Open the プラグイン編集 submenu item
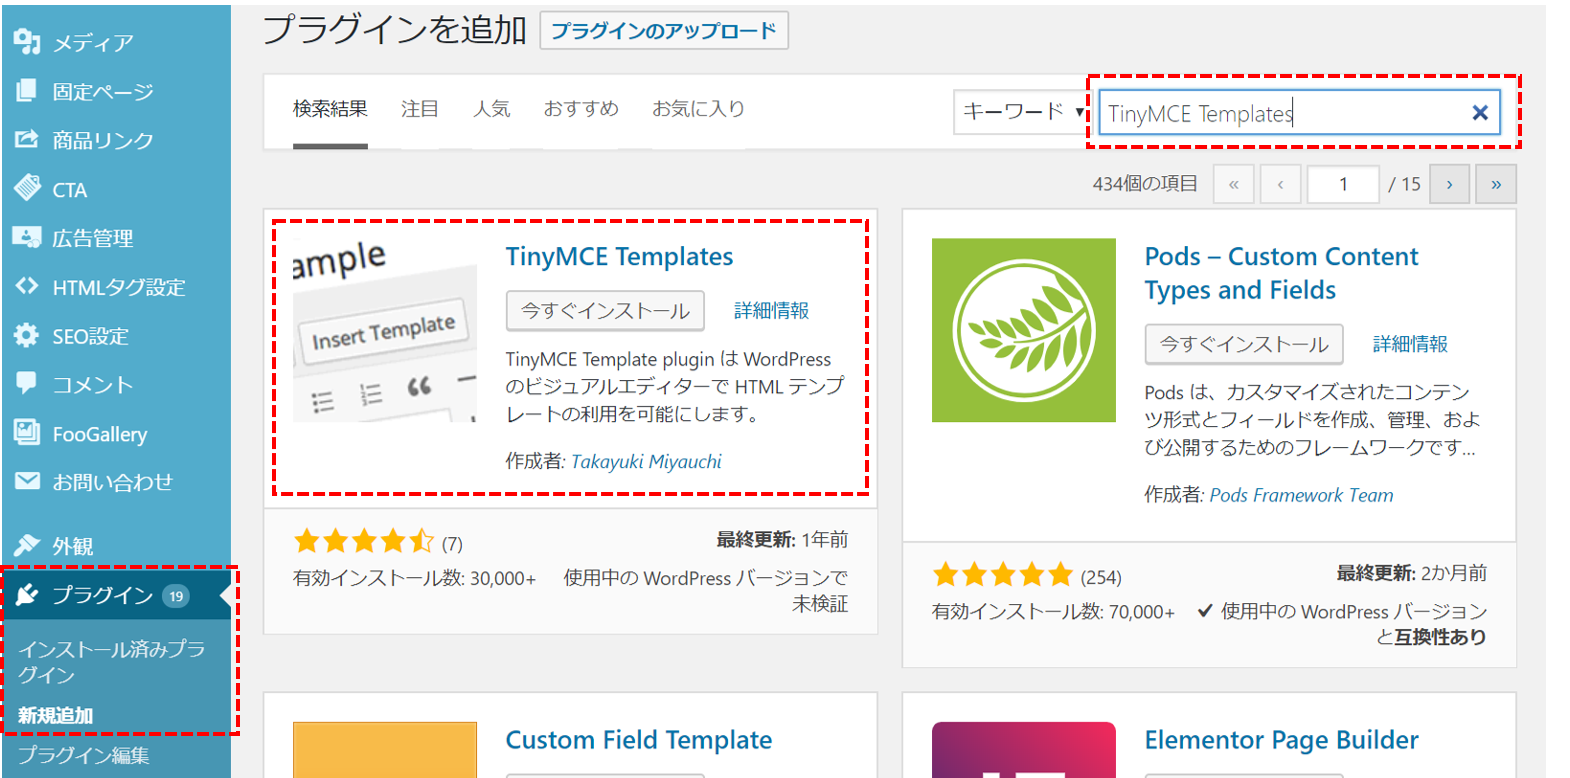 pos(84,755)
